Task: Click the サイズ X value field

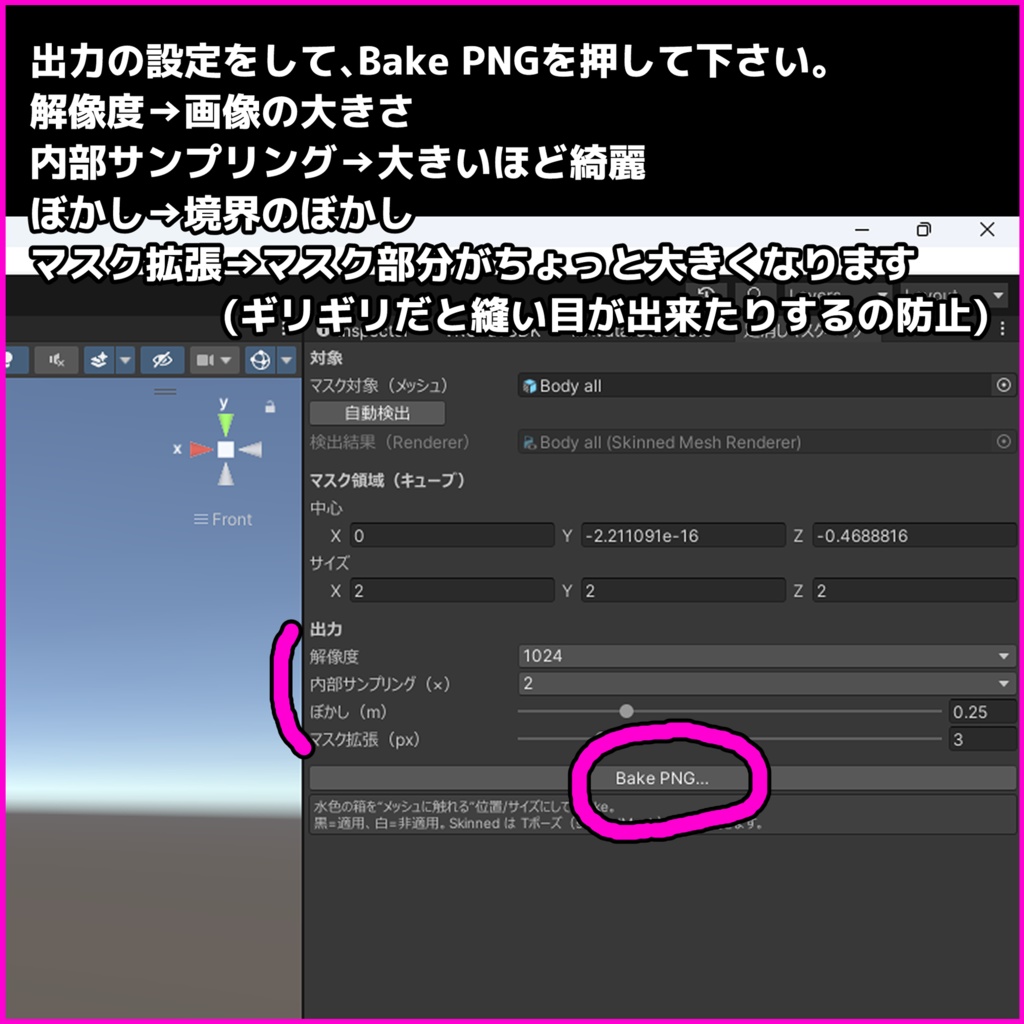Action: (452, 590)
